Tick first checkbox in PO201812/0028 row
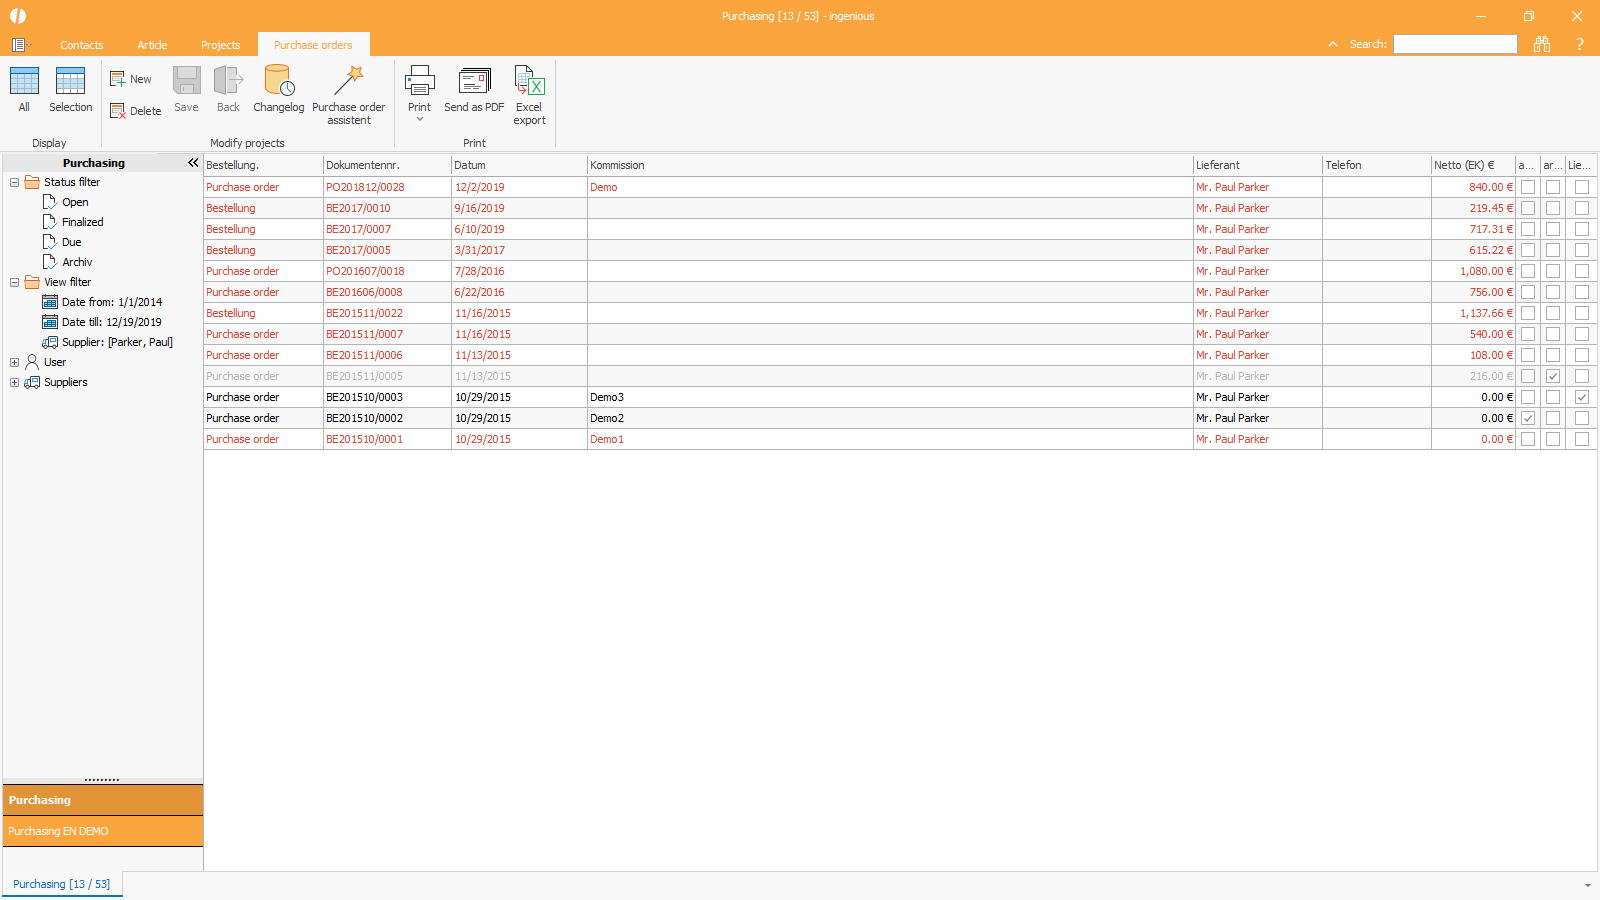 1528,187
